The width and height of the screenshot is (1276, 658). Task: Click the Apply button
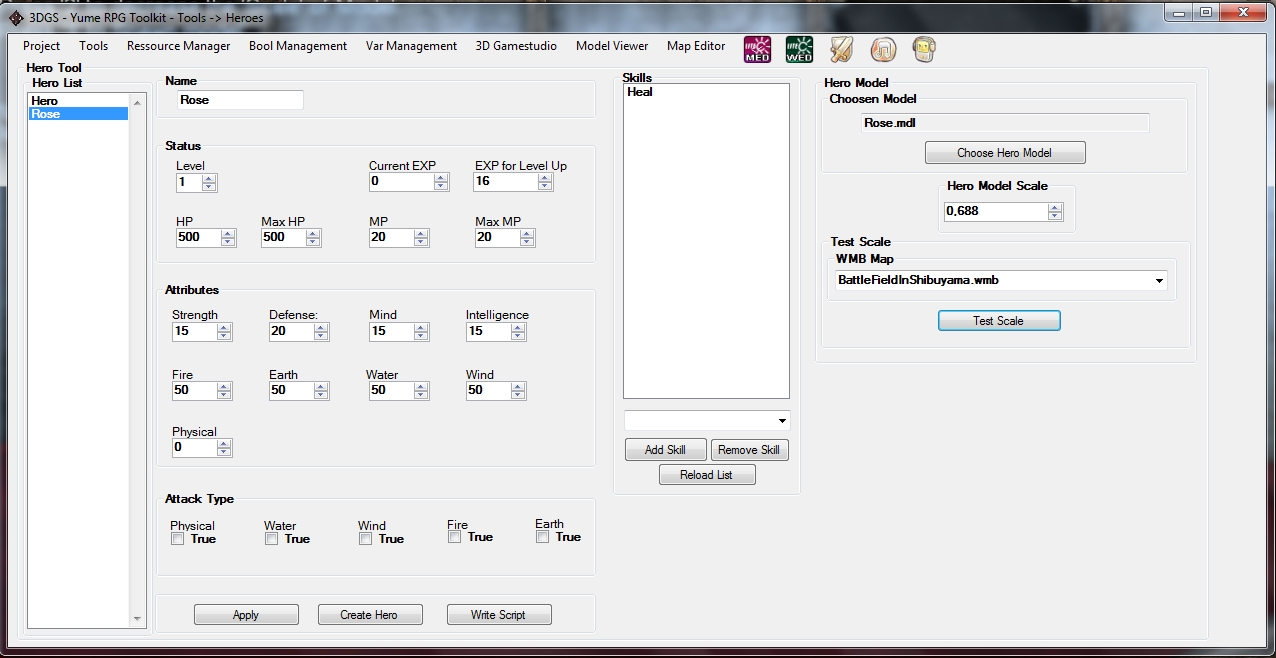click(x=246, y=615)
